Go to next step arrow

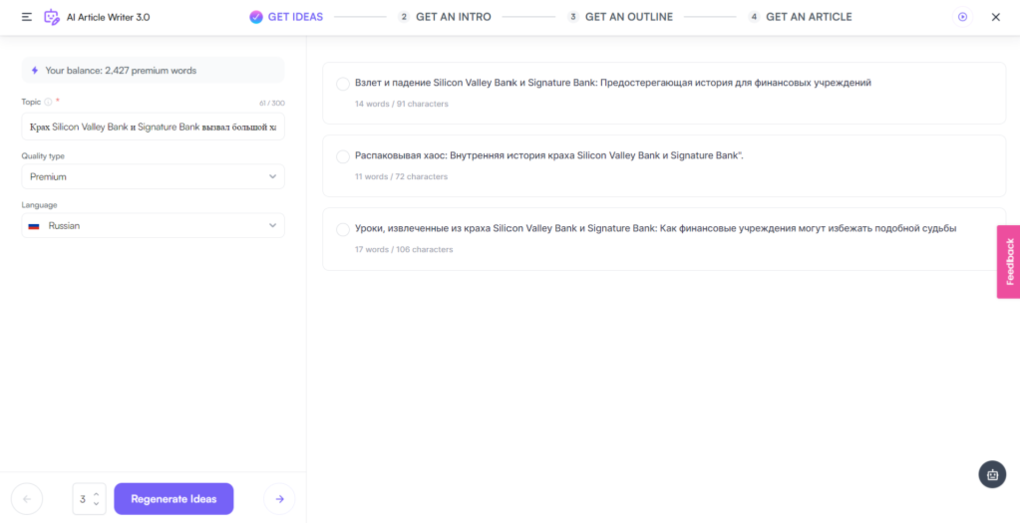[x=279, y=499]
